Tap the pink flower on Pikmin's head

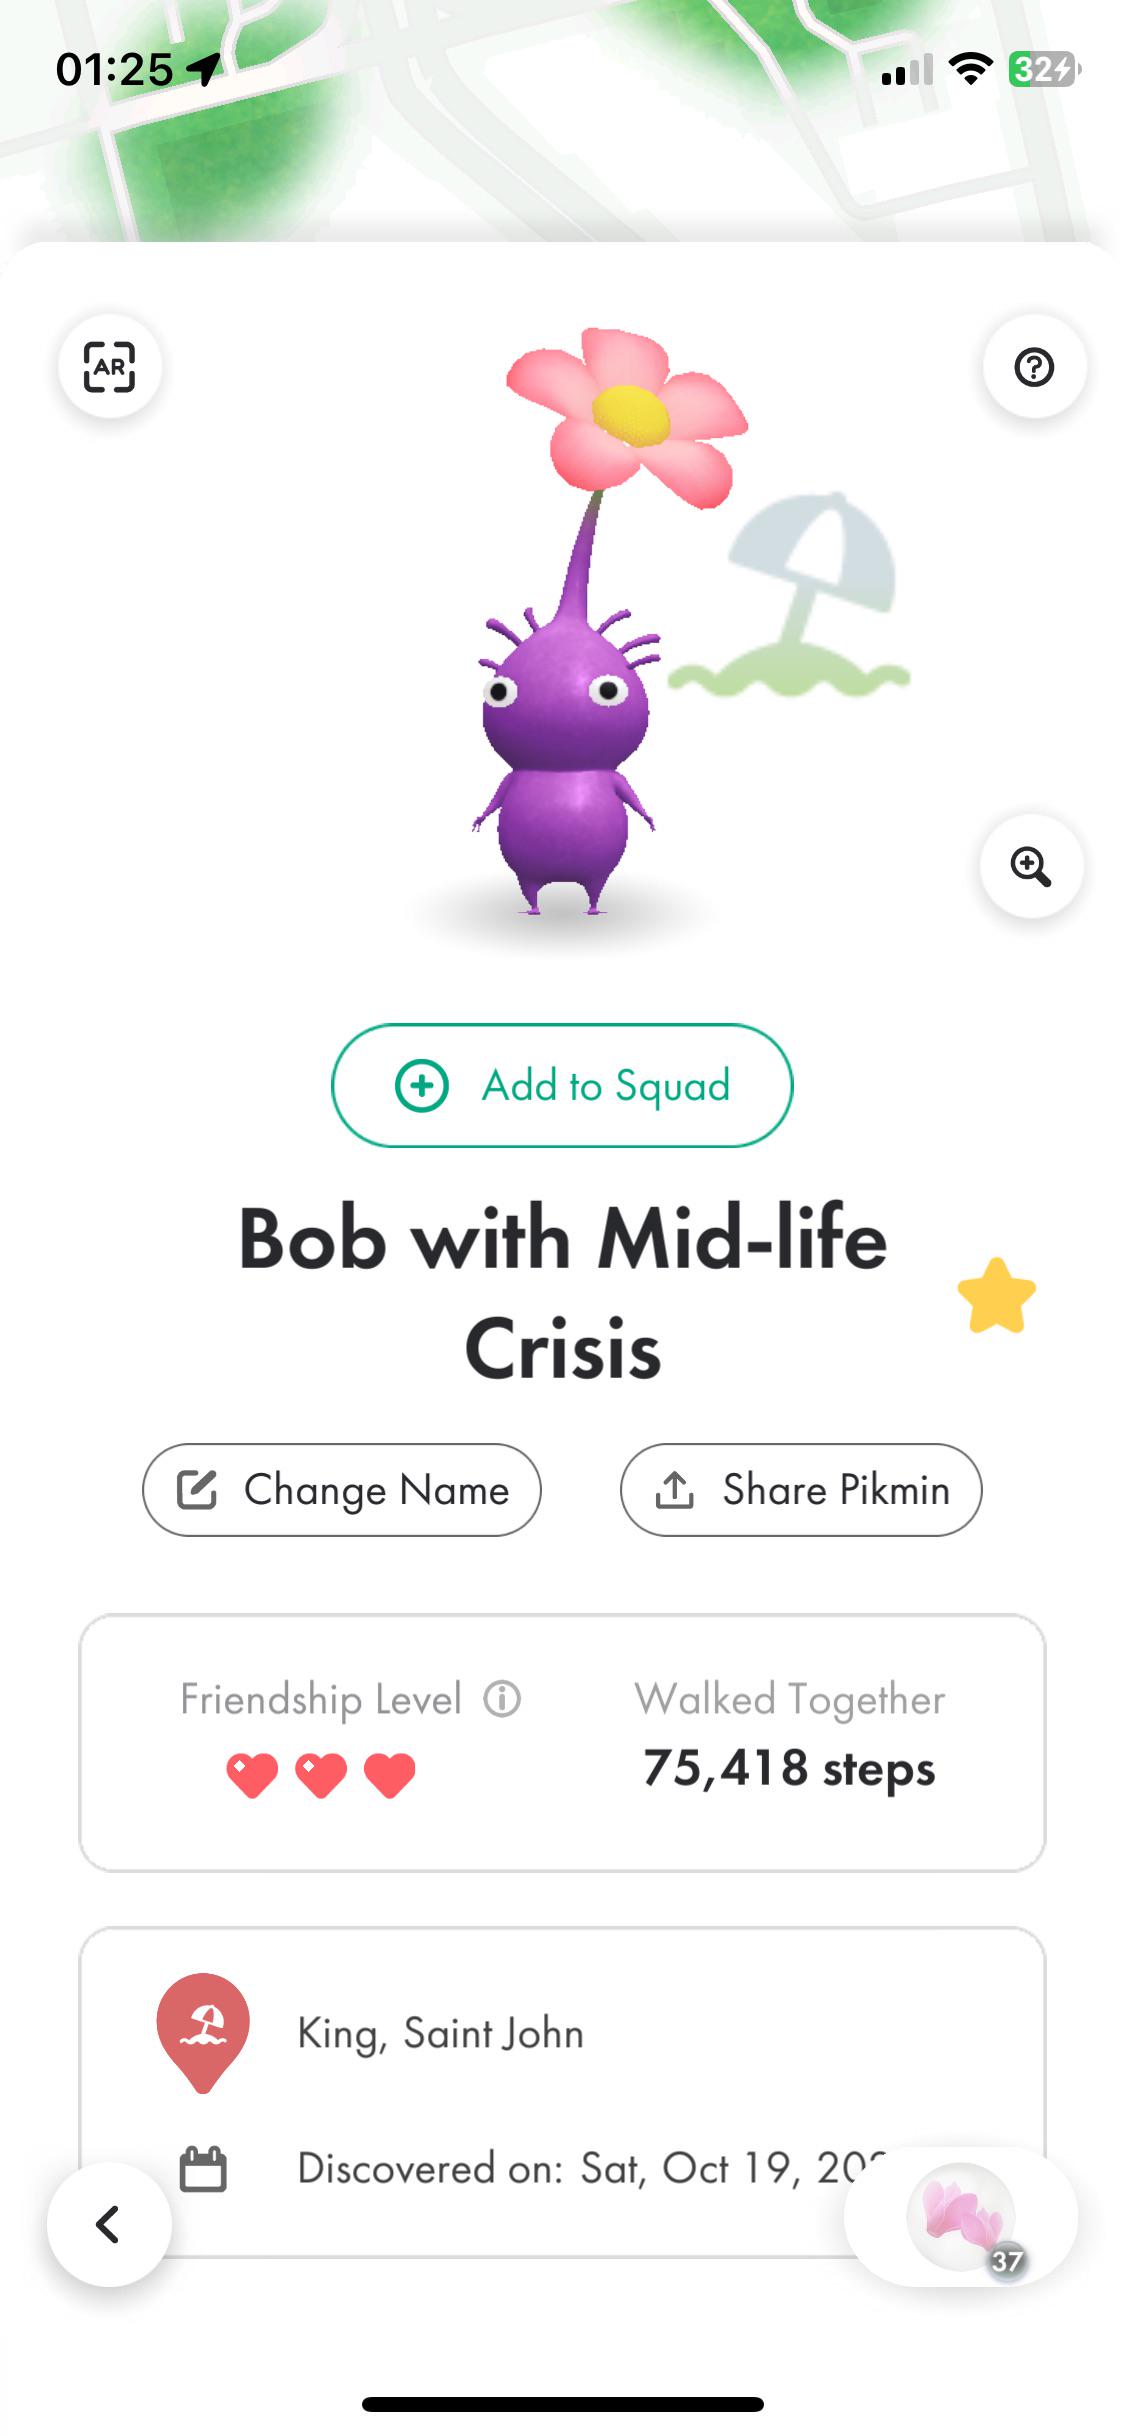tap(628, 415)
